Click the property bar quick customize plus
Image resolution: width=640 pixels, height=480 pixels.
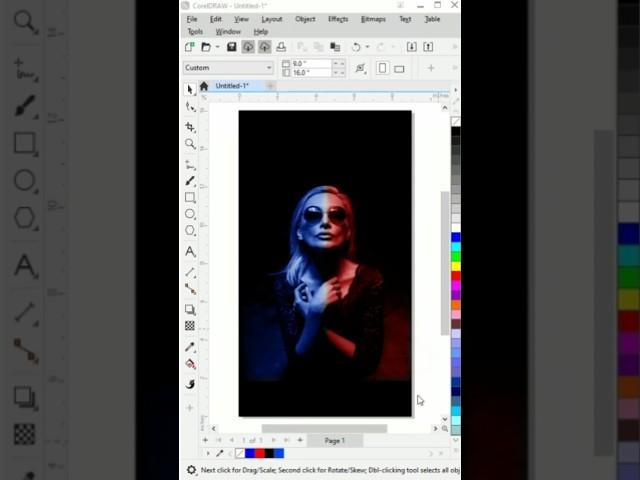[431, 68]
